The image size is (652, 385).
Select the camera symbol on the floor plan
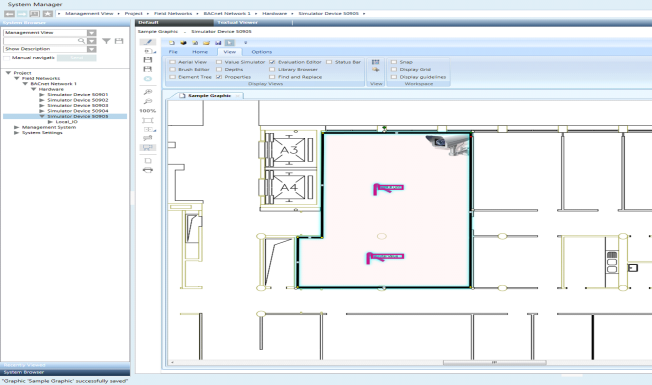[447, 145]
